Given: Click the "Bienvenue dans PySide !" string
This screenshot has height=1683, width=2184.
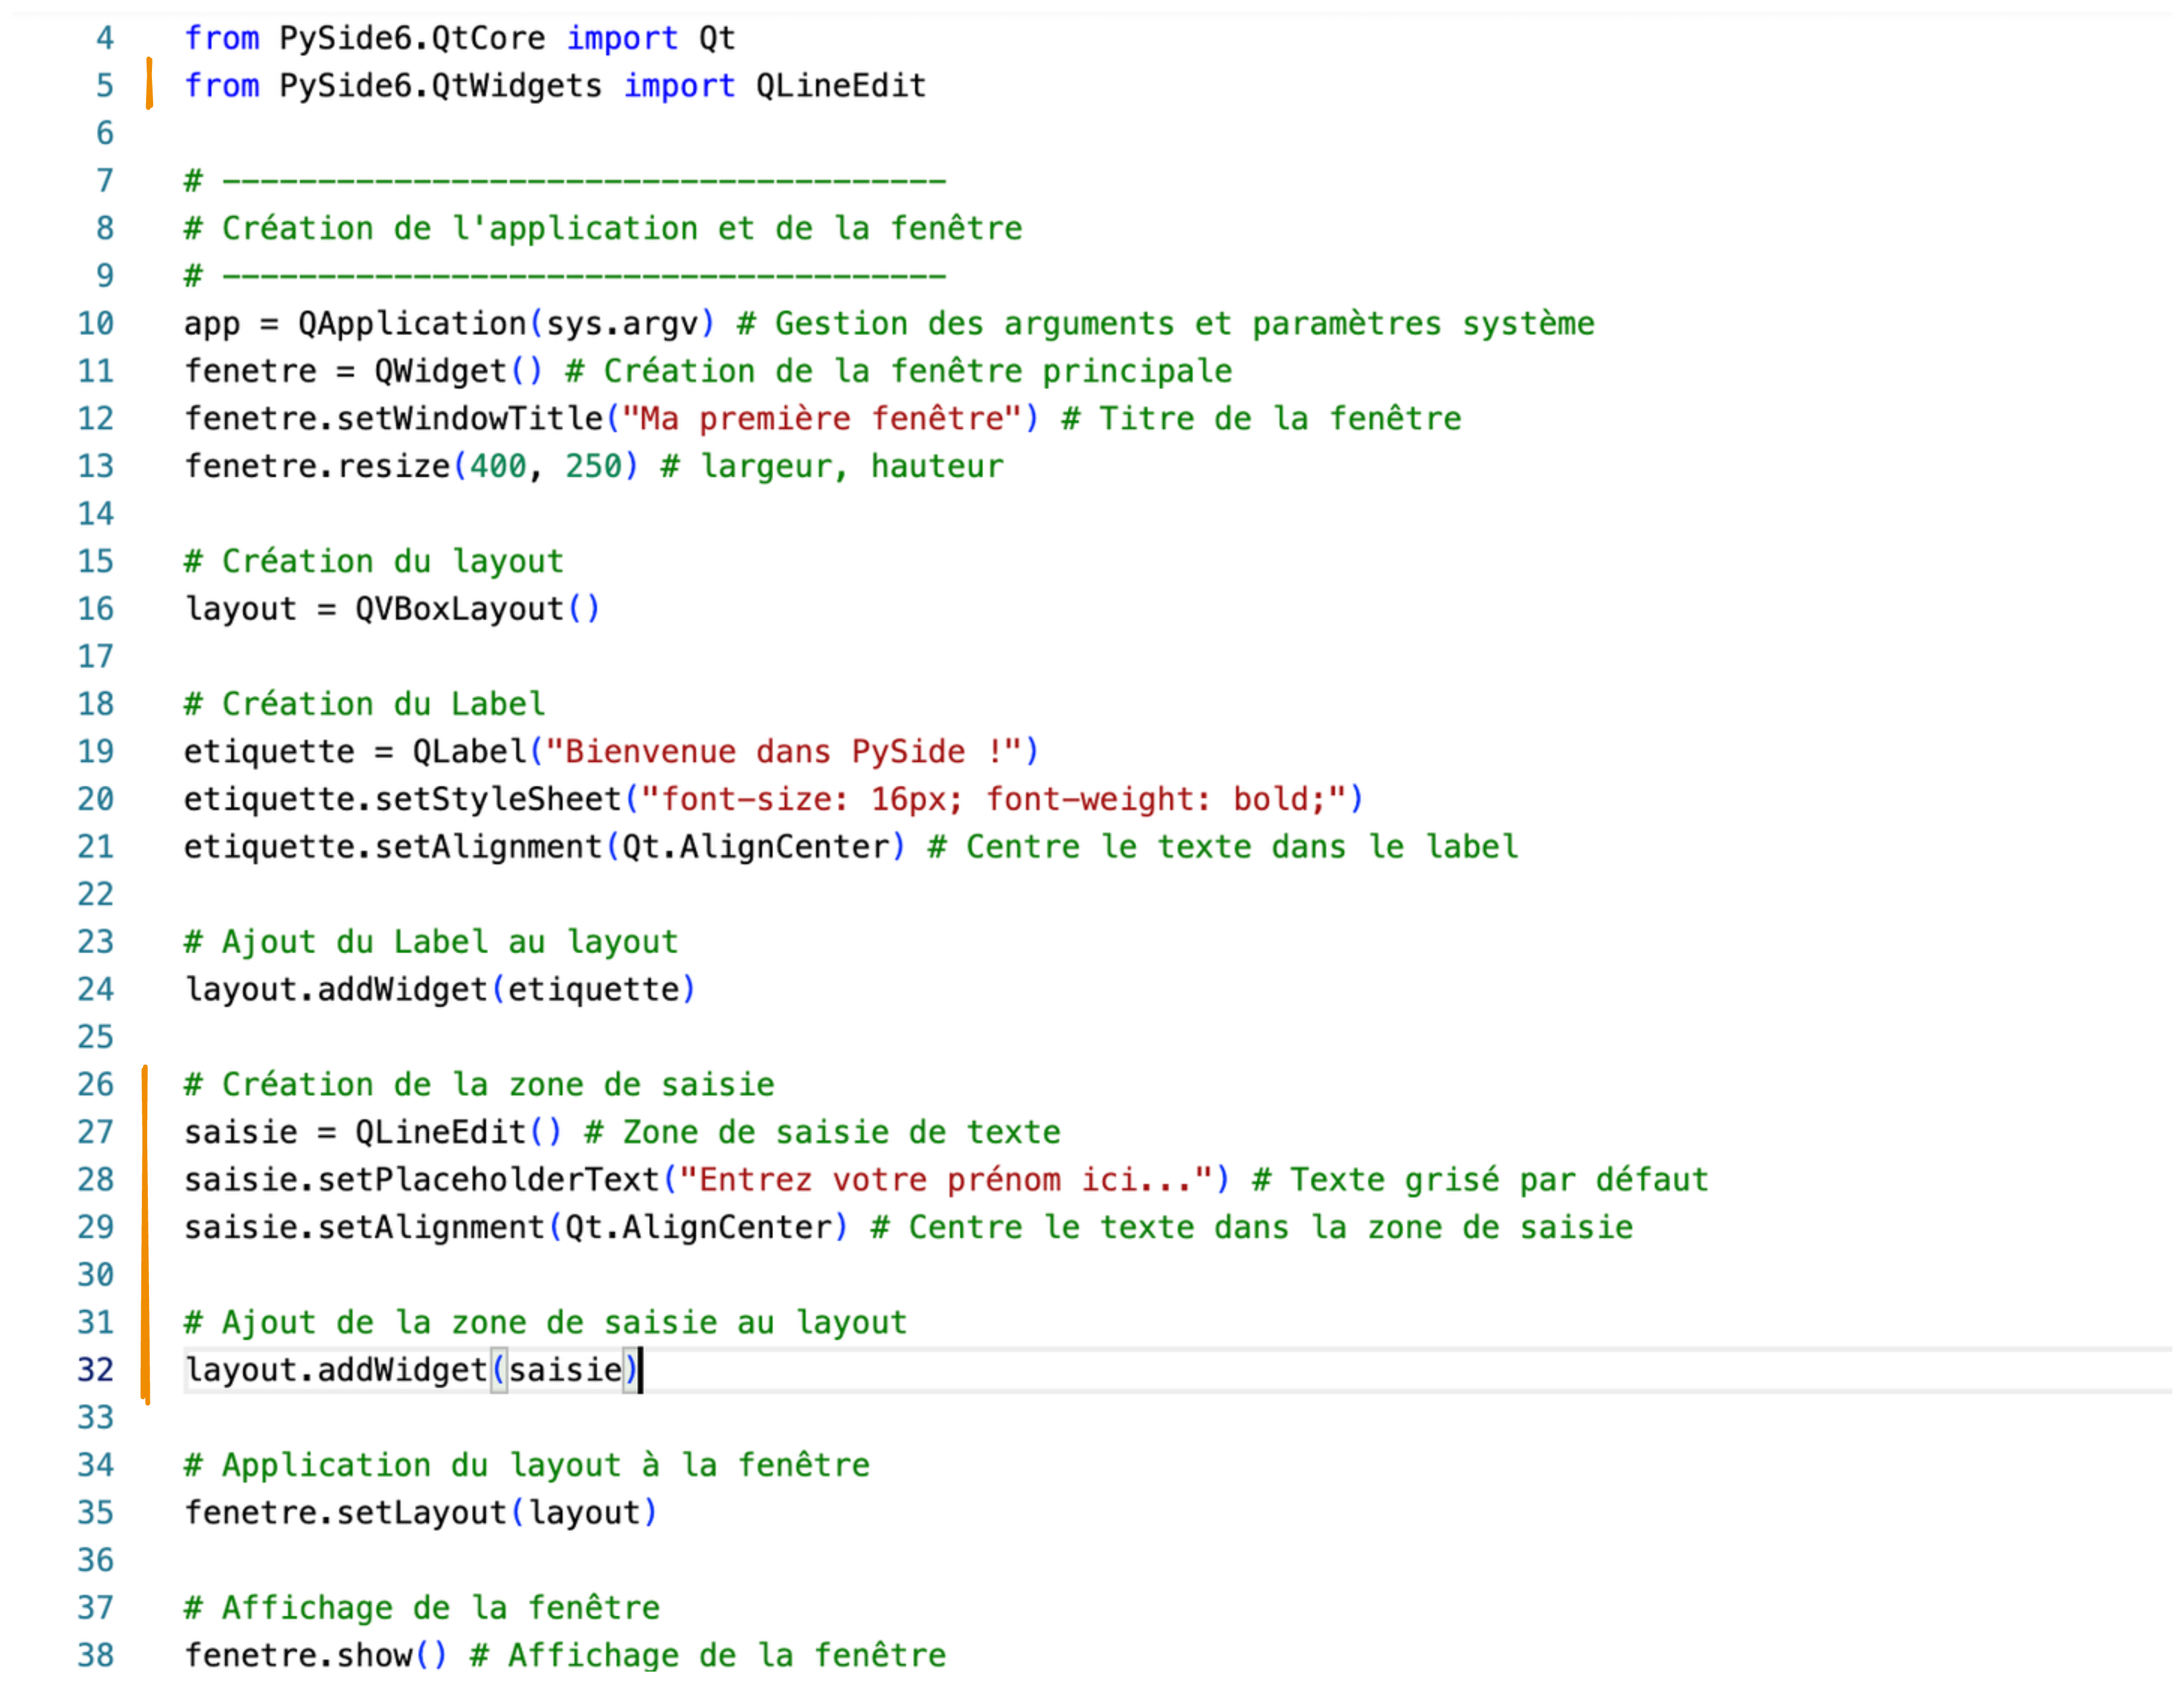Looking at the screenshot, I should (784, 751).
